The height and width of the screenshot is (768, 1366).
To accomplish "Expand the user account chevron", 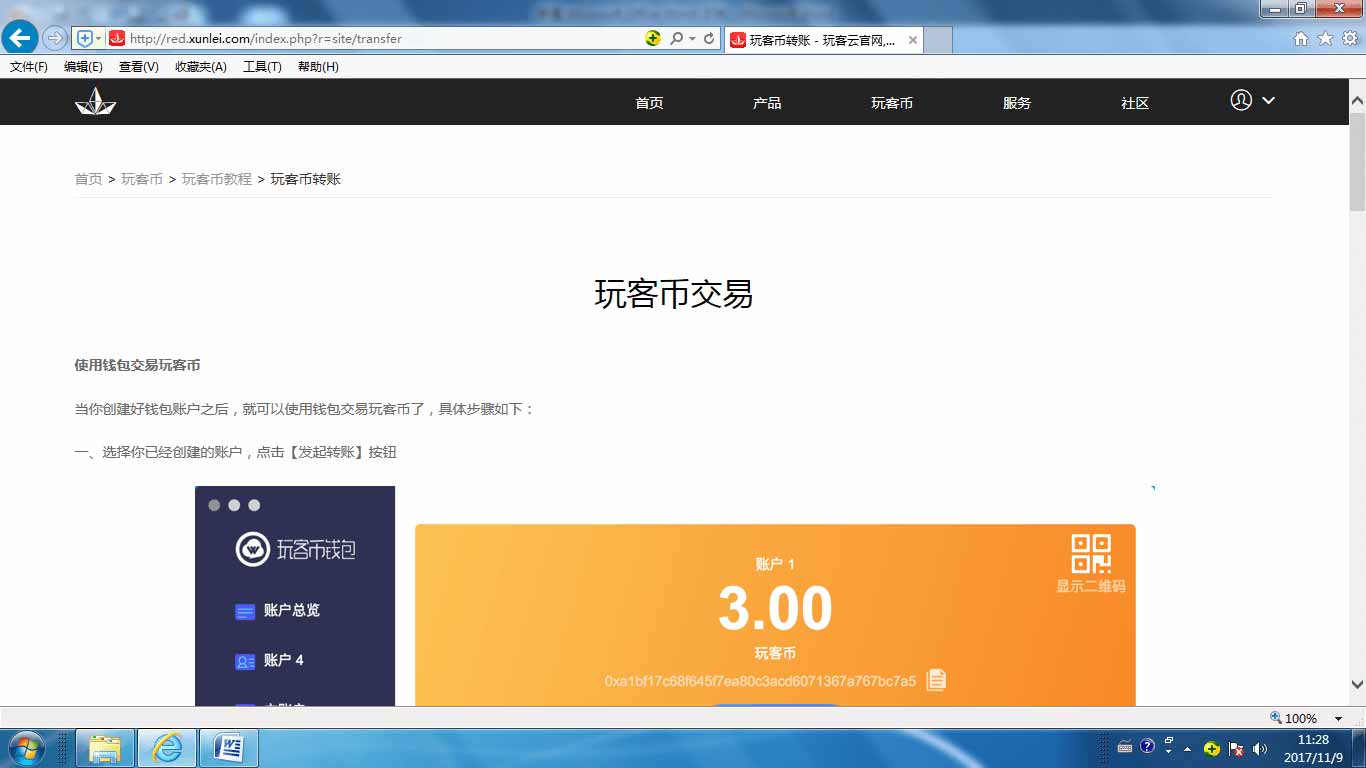I will (1269, 100).
